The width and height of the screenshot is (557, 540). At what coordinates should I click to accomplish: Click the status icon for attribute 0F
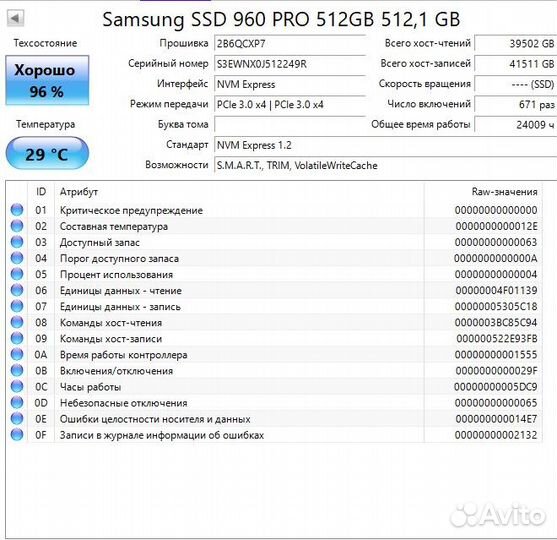17,435
